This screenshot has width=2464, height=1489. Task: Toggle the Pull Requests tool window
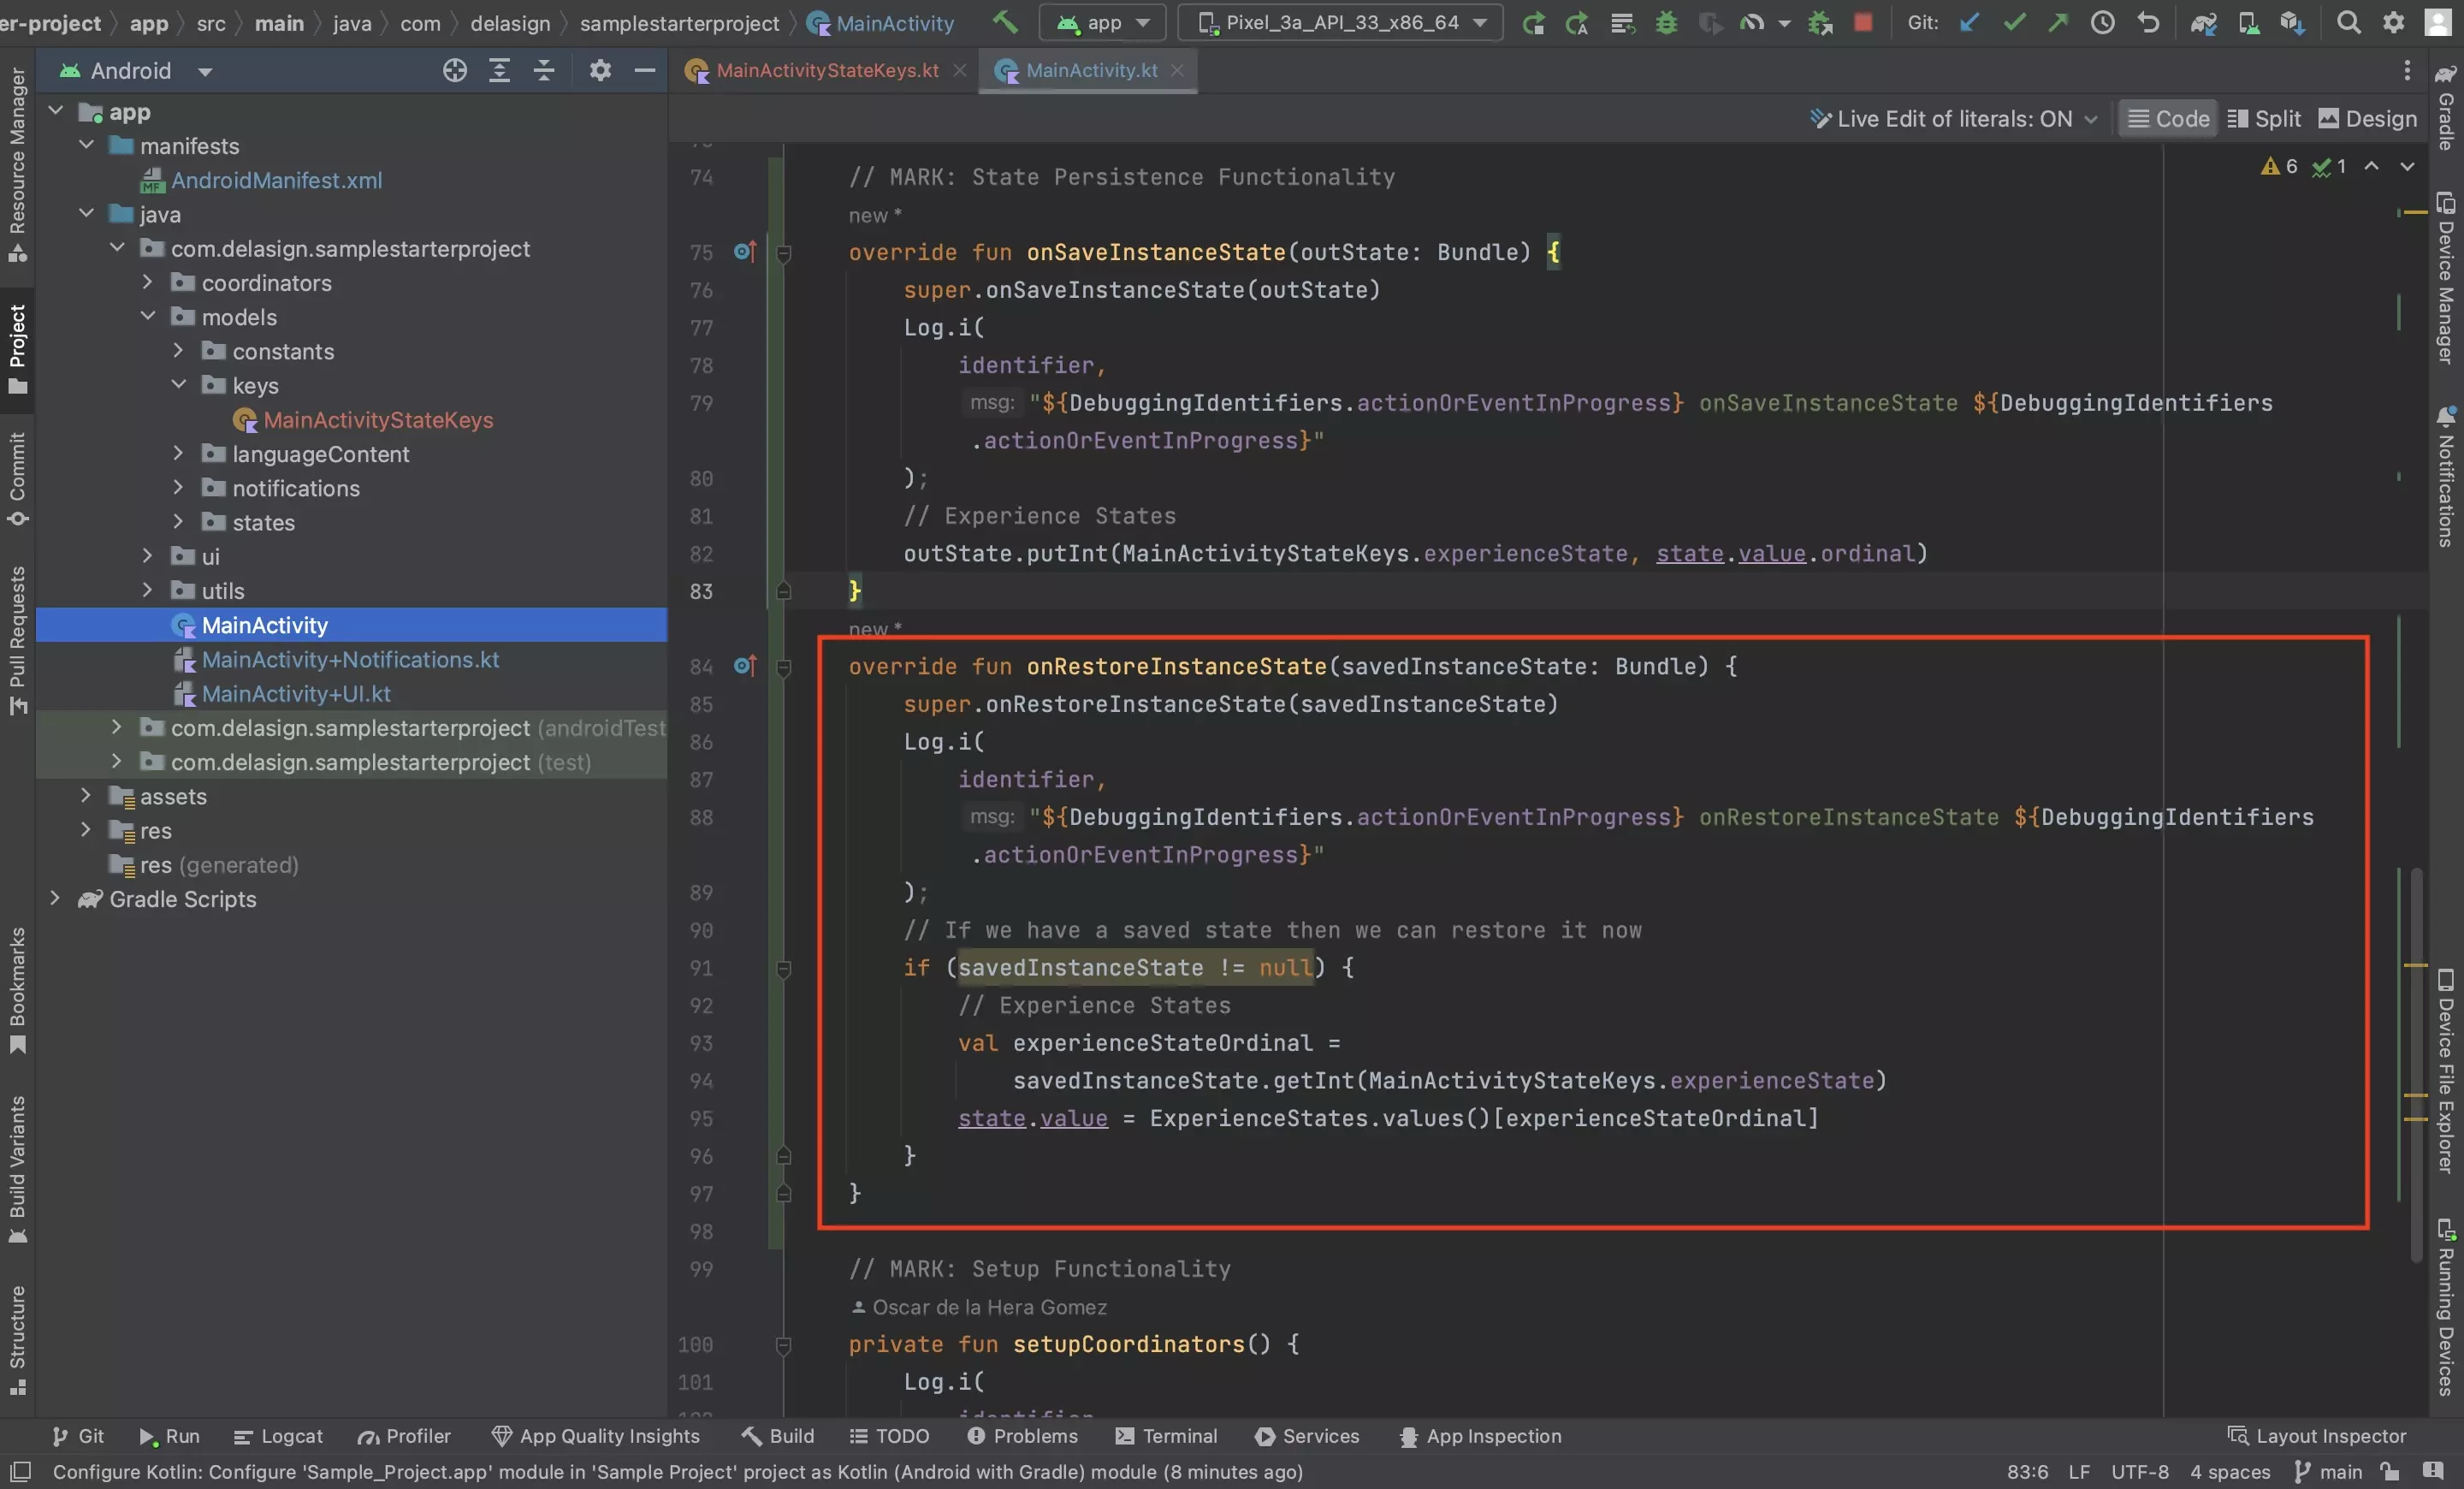pyautogui.click(x=17, y=639)
